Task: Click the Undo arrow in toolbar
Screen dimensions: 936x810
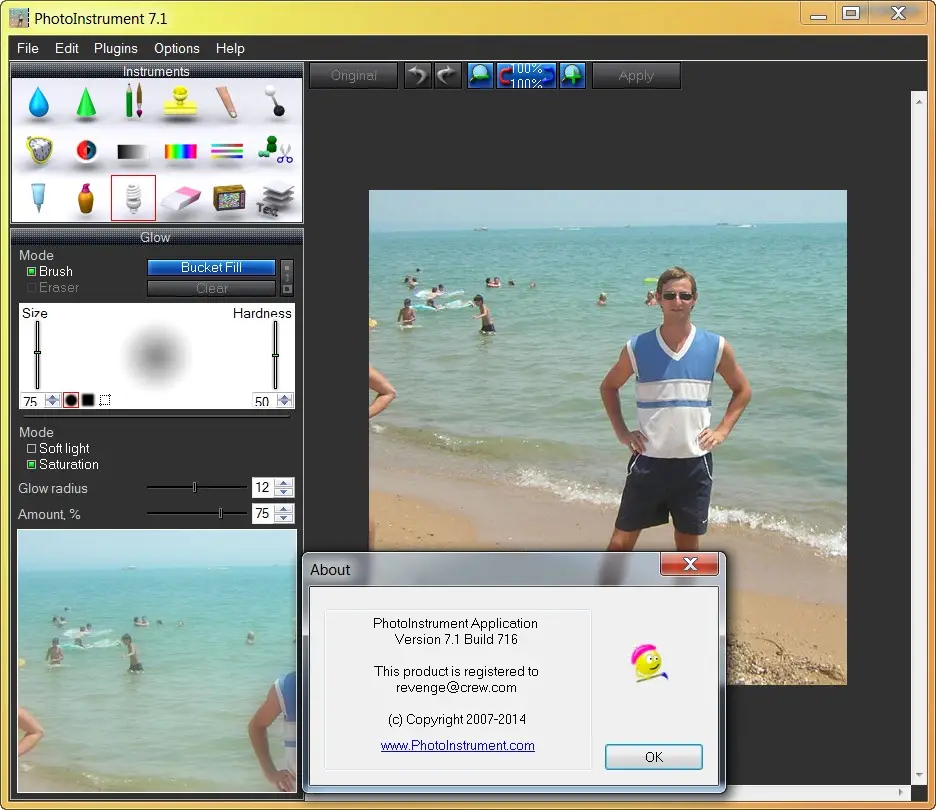Action: (418, 76)
